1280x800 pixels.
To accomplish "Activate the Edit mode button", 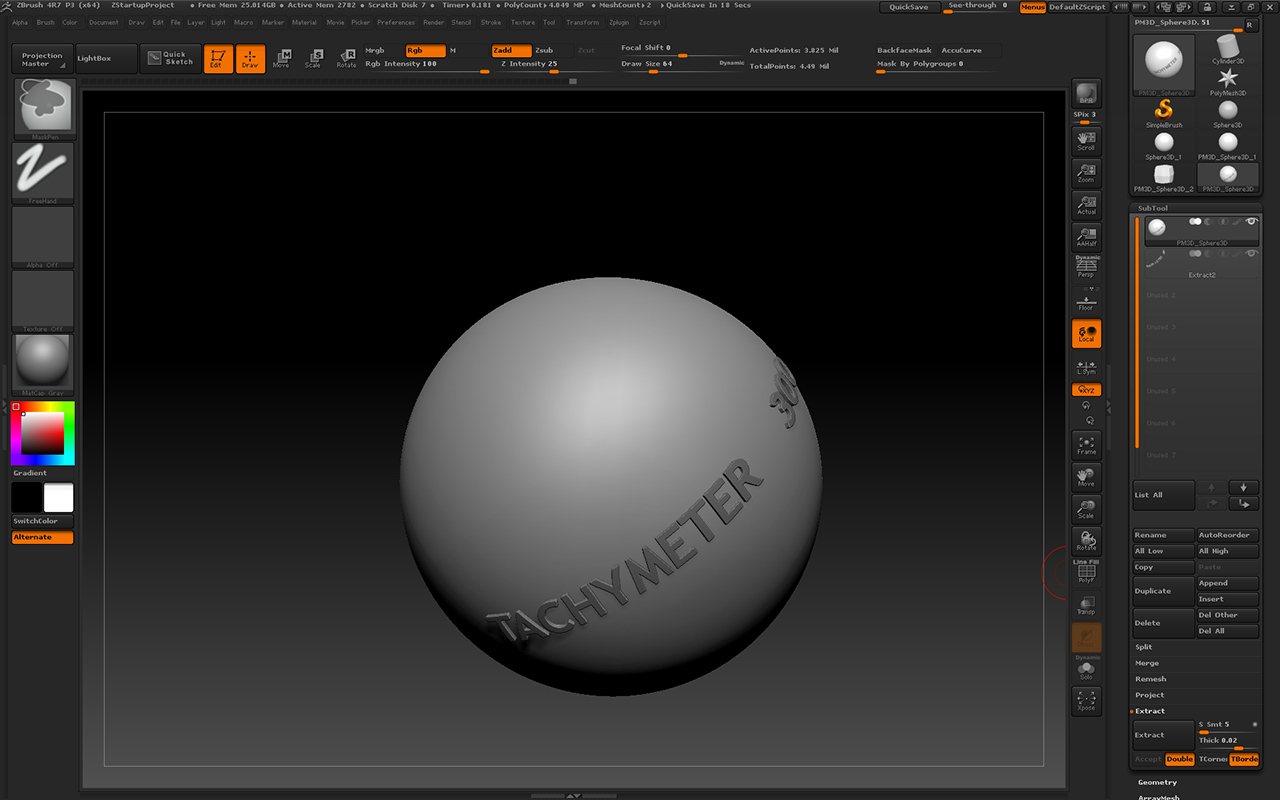I will pyautogui.click(x=218, y=59).
